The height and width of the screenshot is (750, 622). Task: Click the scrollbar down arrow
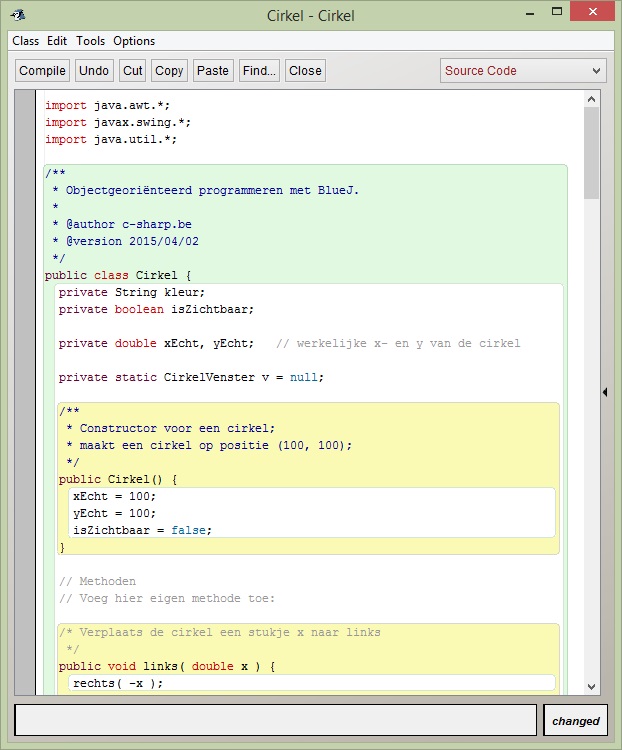coord(591,686)
